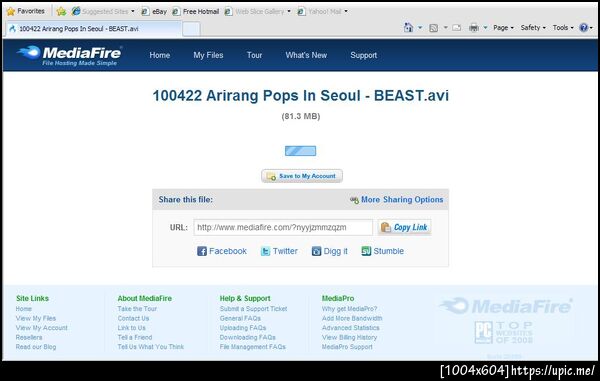Open footer View My Account link
This screenshot has height=381, width=600.
coord(41,328)
